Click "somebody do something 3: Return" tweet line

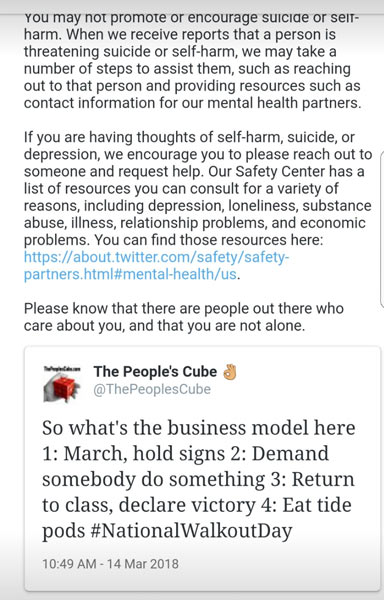click(x=198, y=479)
